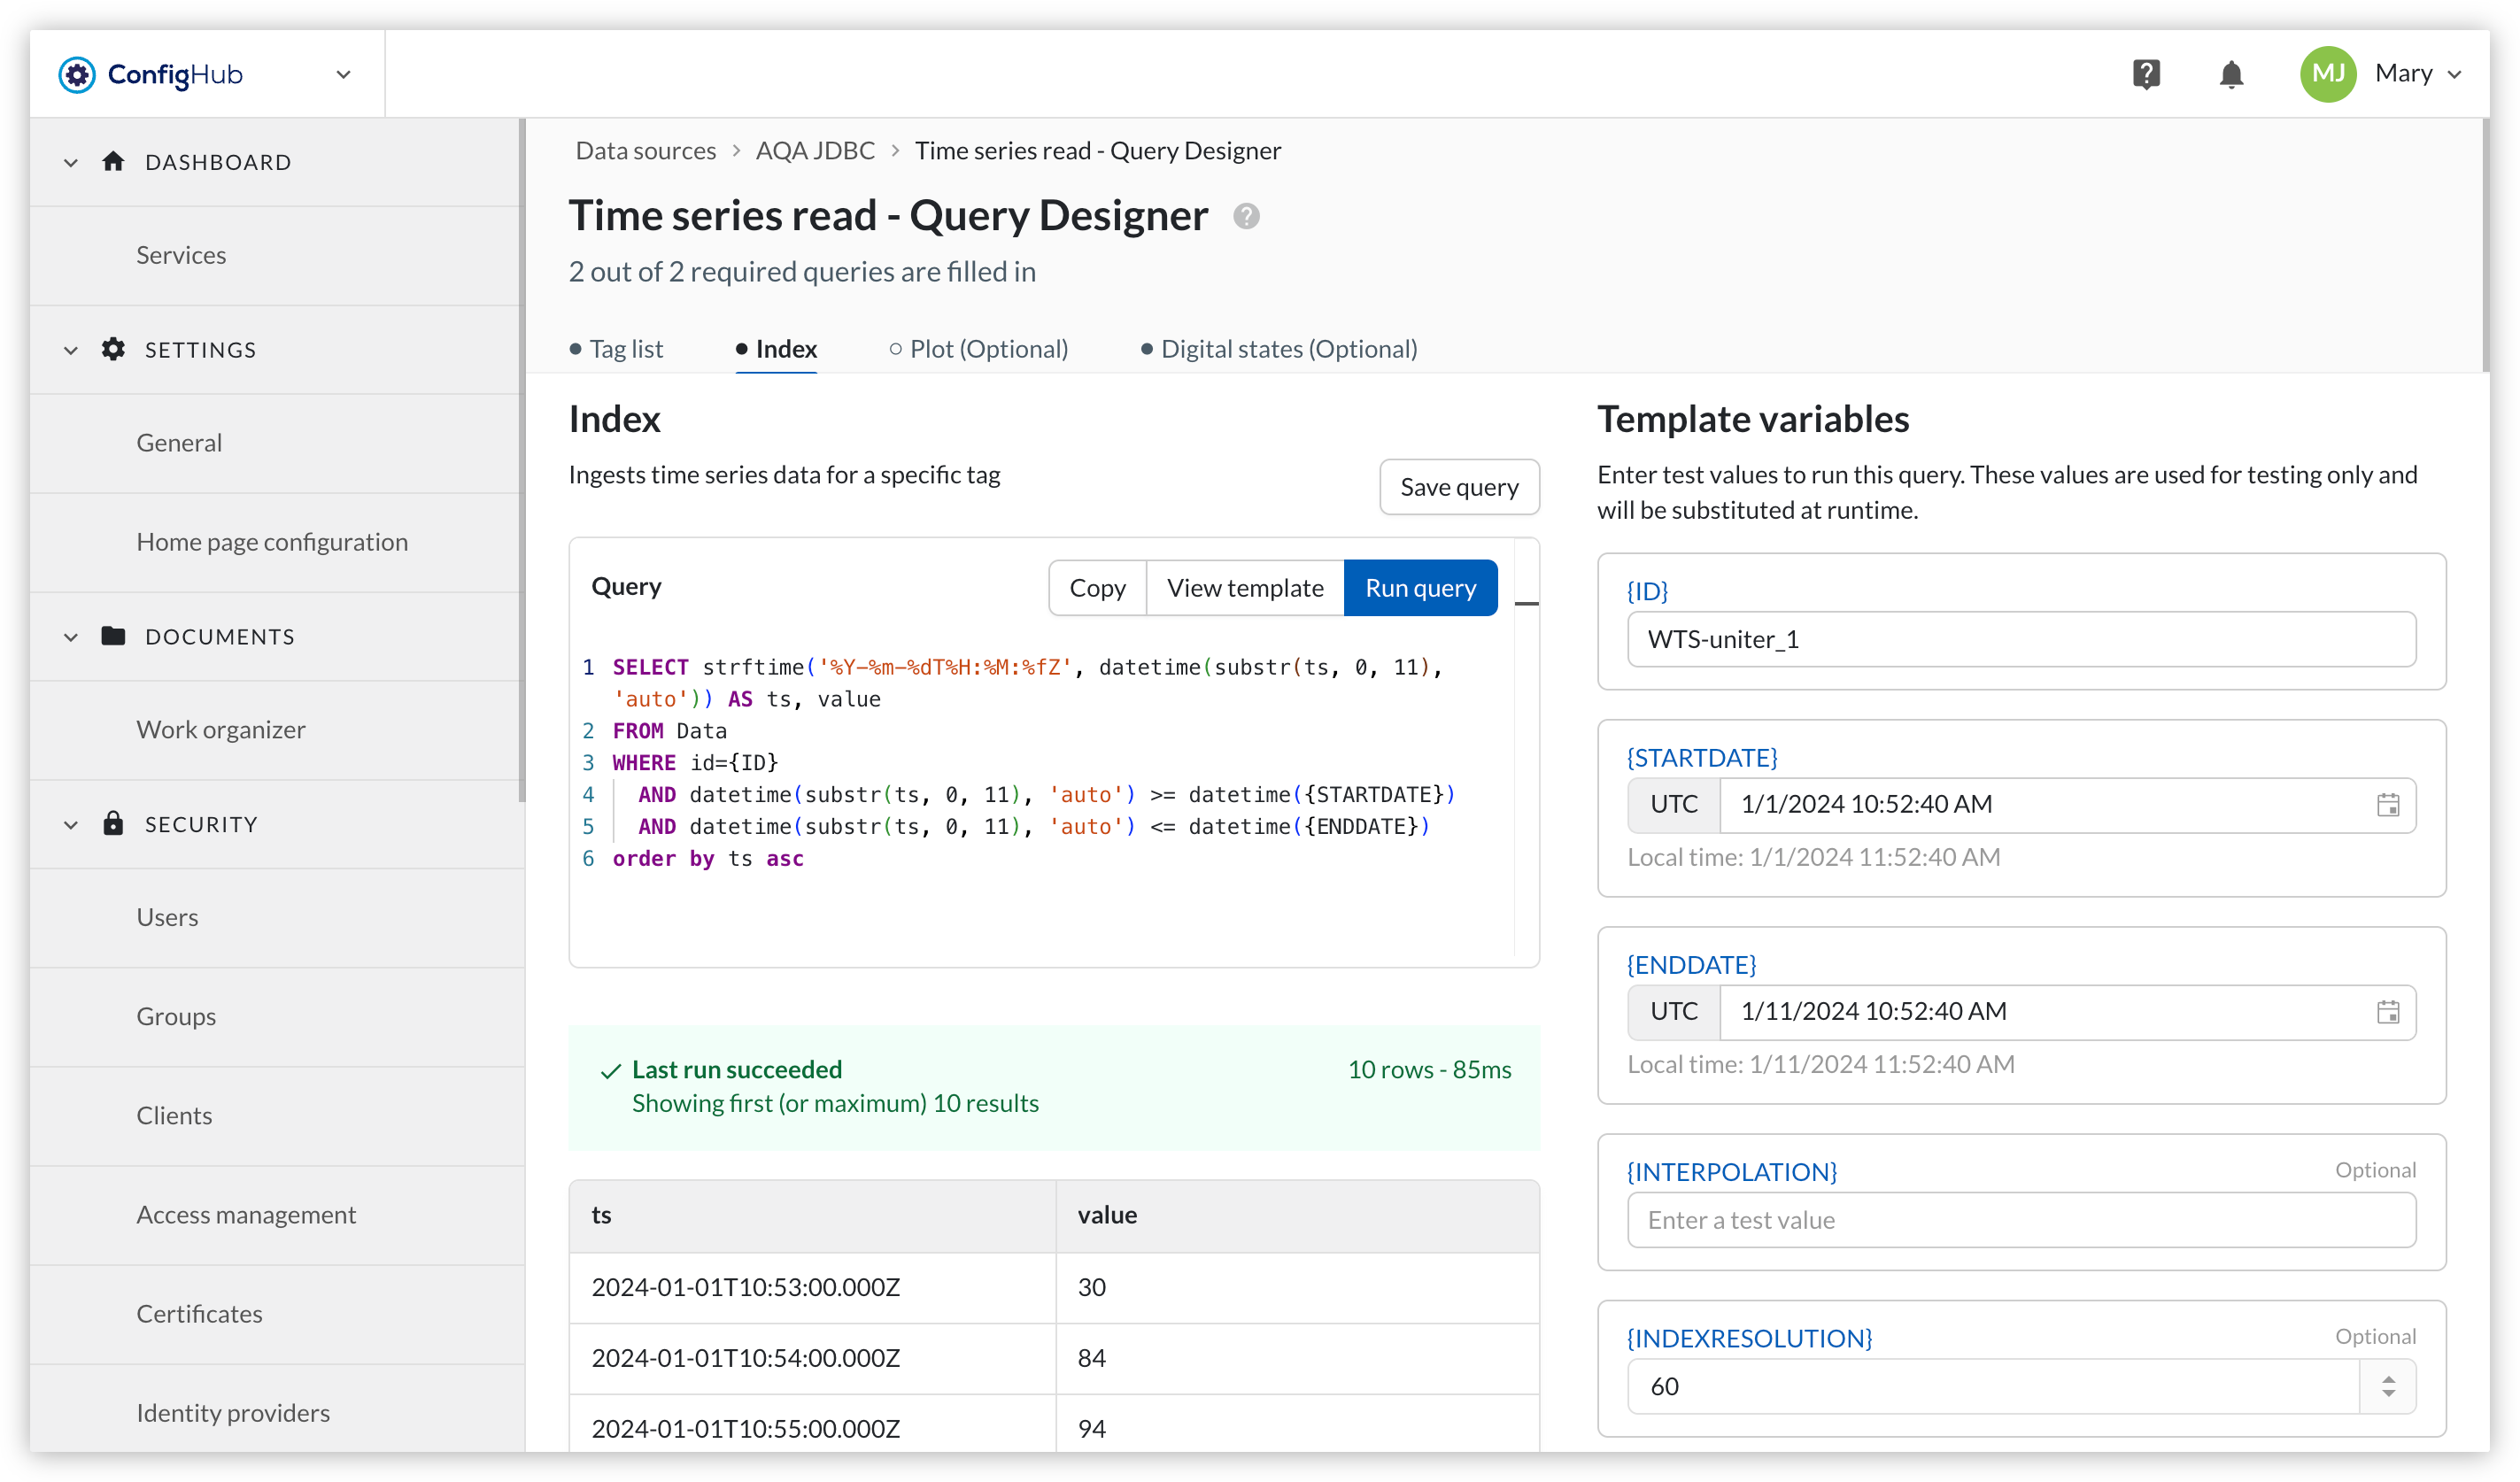Open the help question mark icon in header

point(2146,74)
